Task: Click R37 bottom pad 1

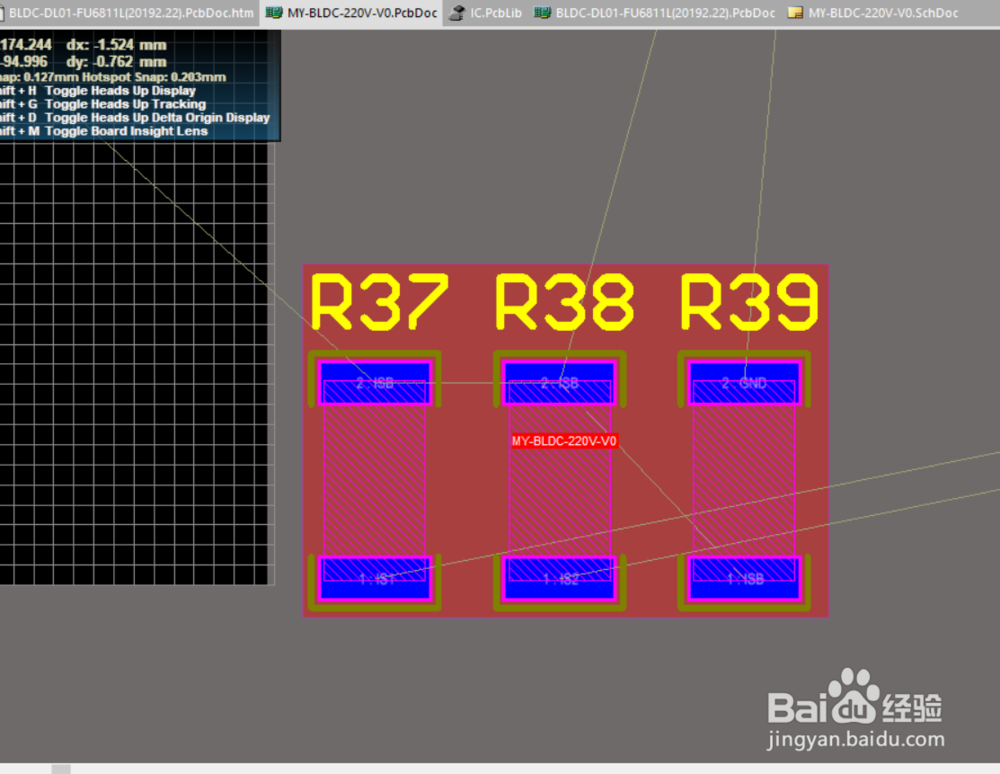Action: tap(375, 578)
